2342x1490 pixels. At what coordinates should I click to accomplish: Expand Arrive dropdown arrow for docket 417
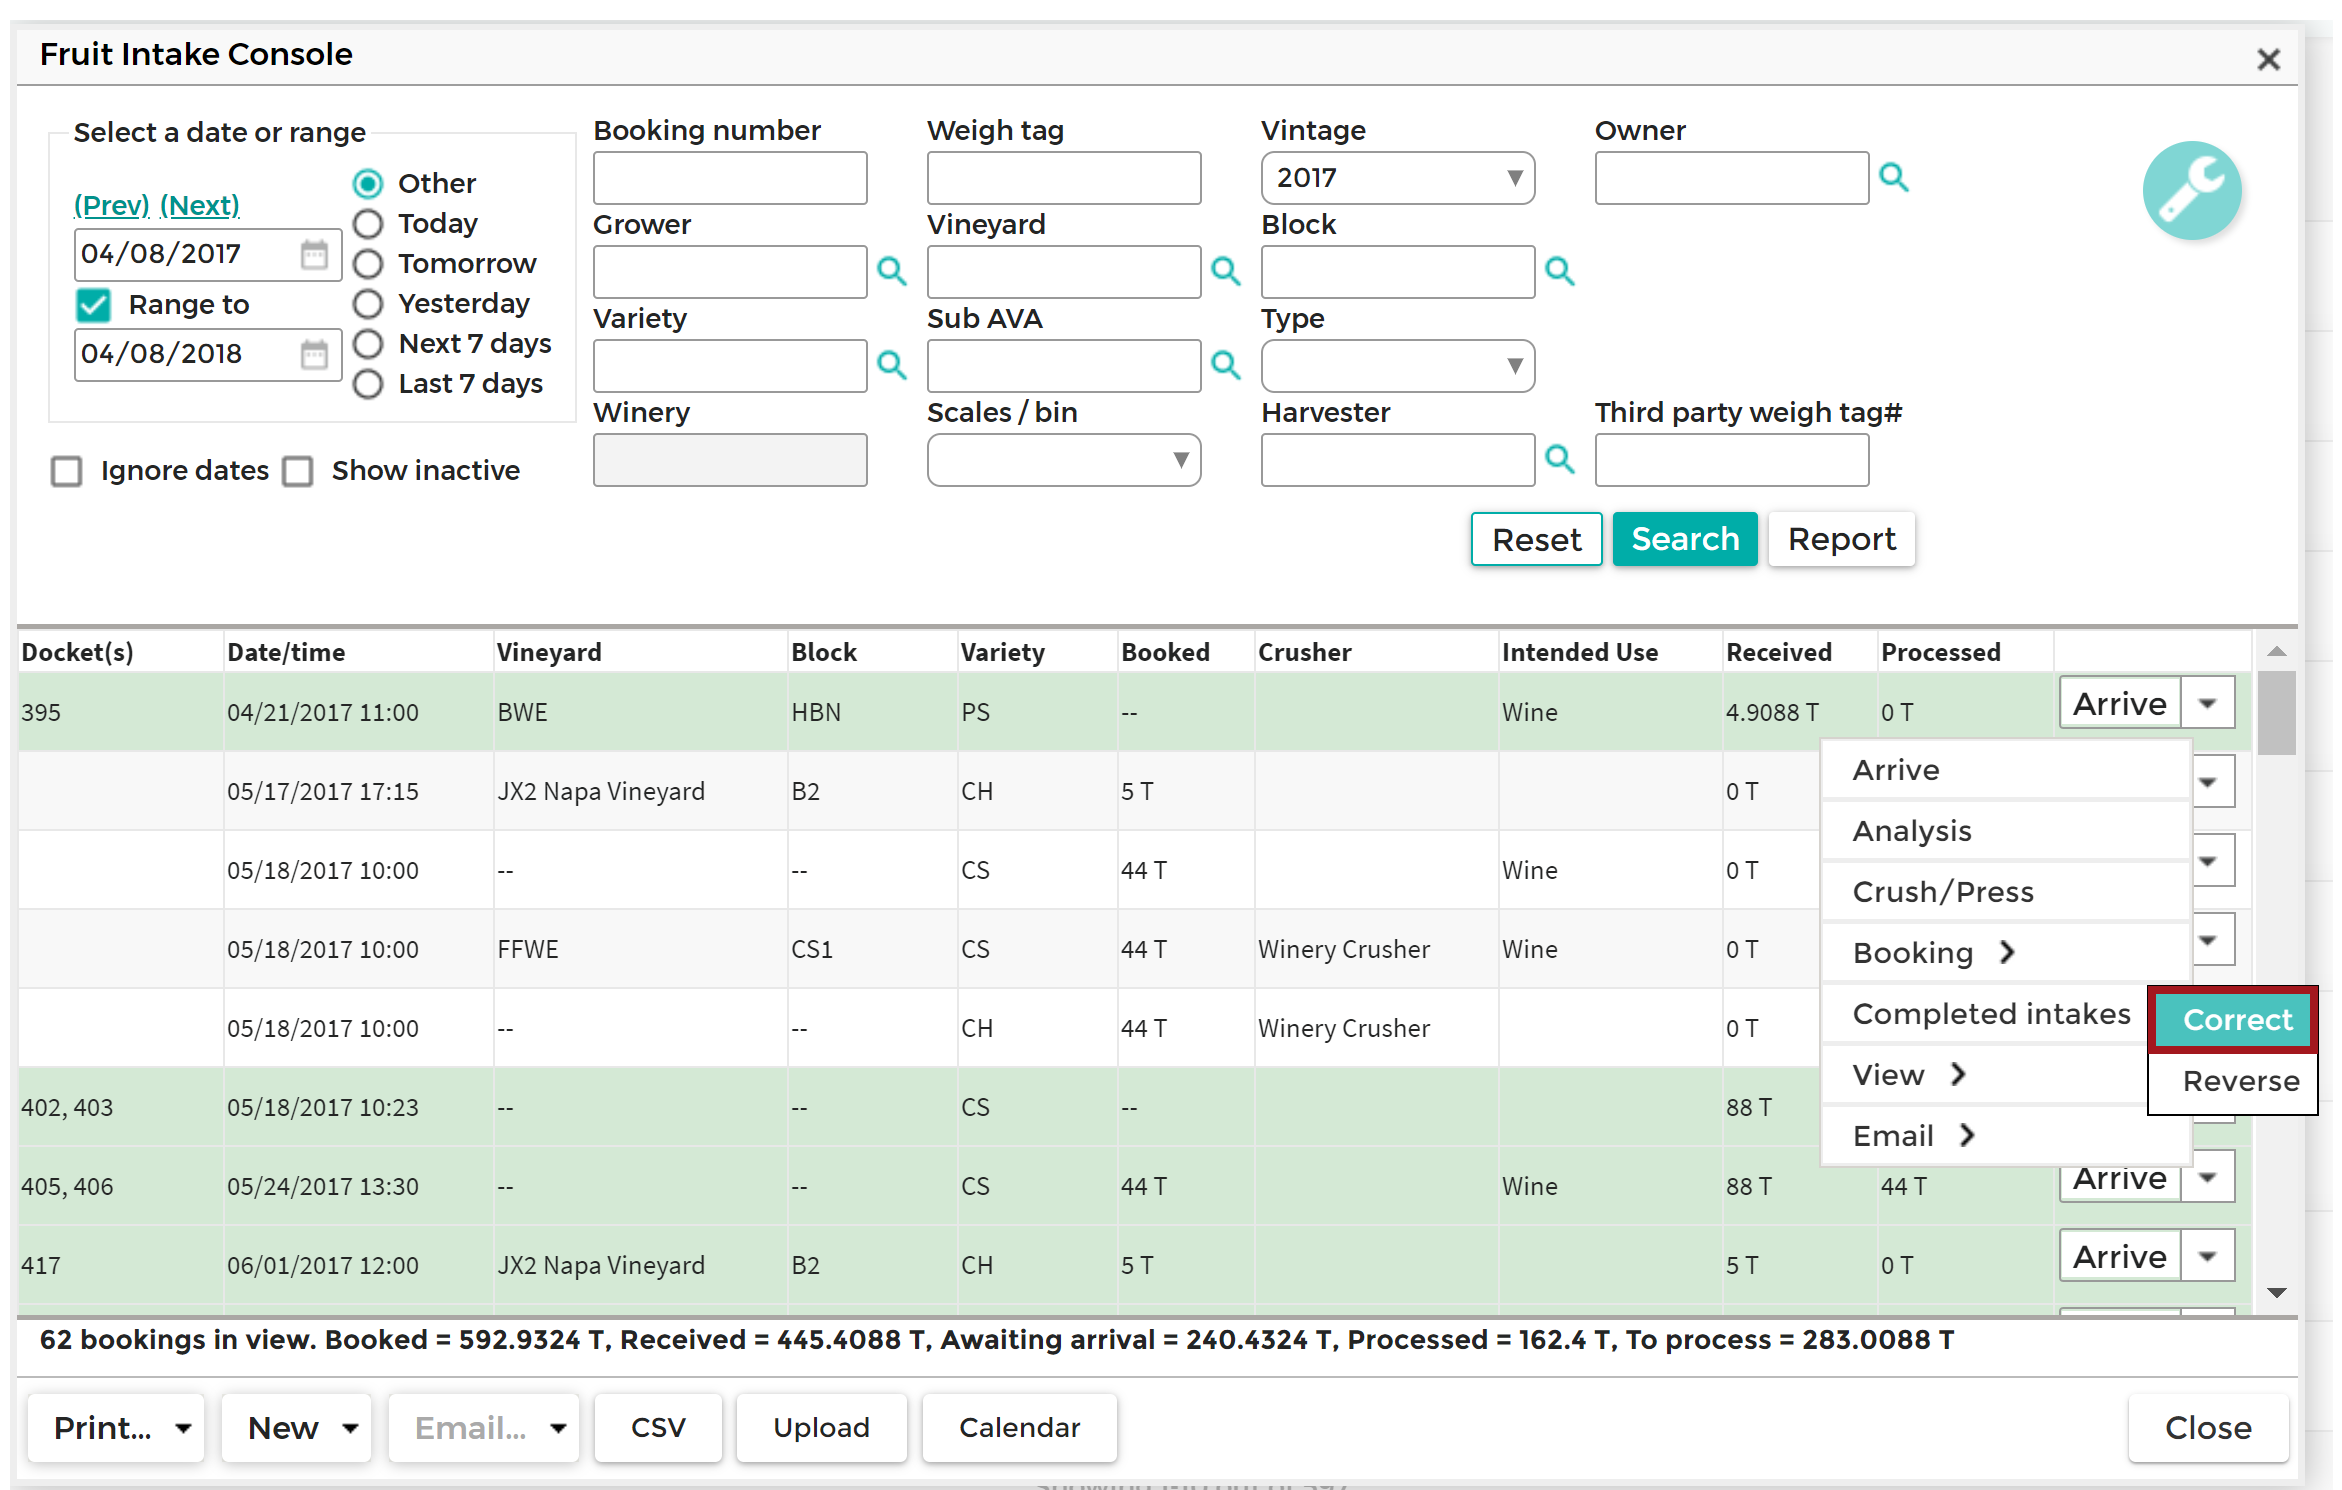coord(2207,1256)
